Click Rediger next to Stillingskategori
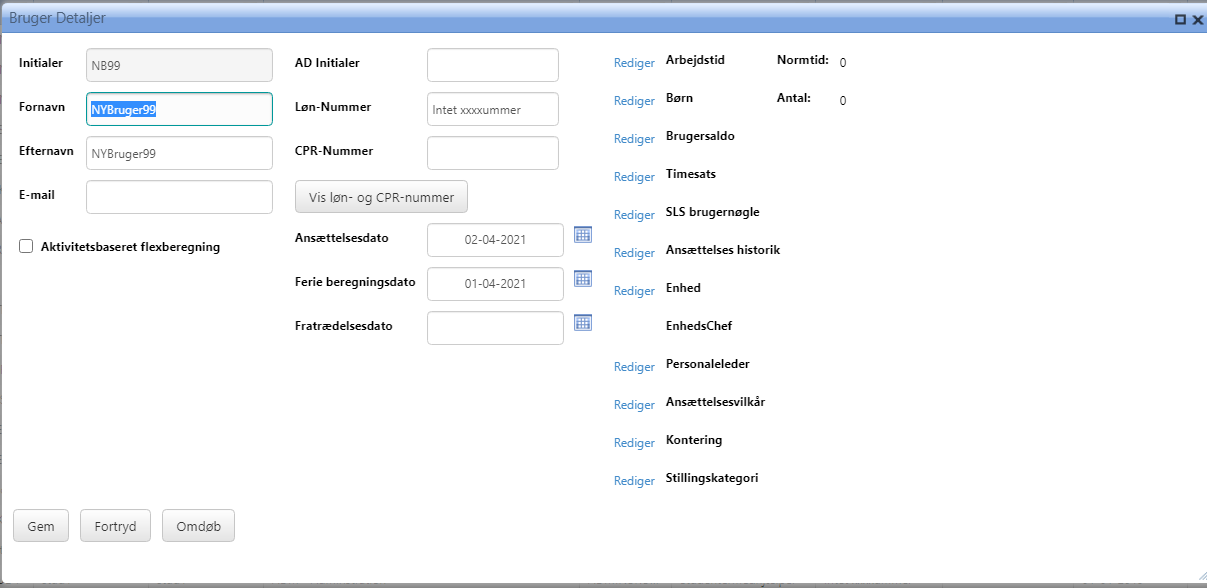Screen dimensions: 1207x588 click(634, 481)
